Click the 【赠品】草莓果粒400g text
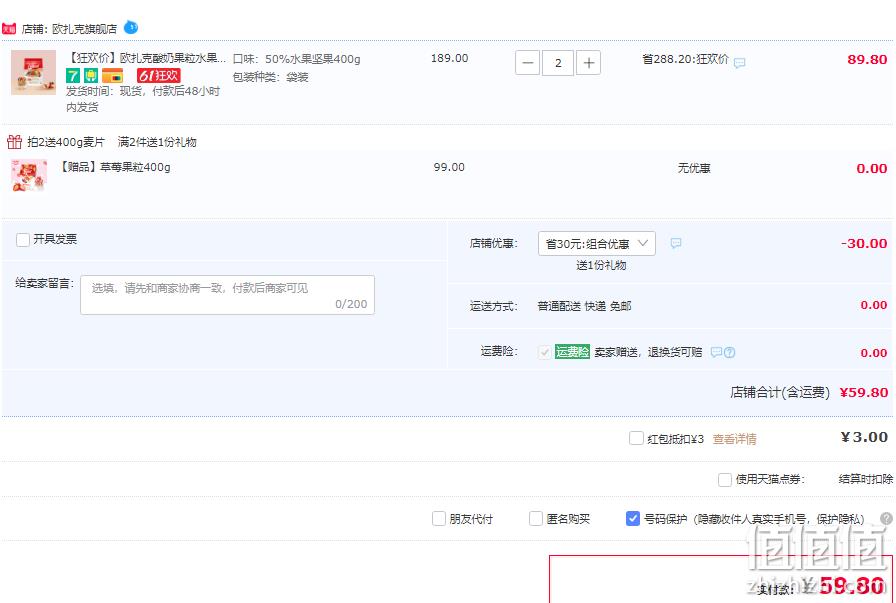This screenshot has width=896, height=603. 114,167
